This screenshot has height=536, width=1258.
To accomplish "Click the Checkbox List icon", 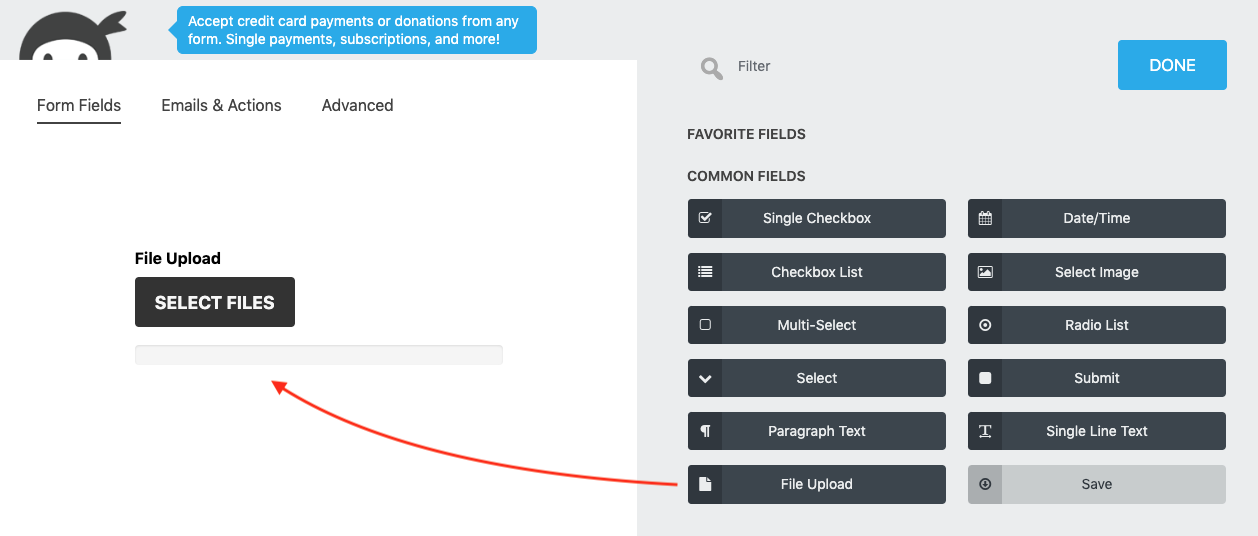I will tap(705, 271).
